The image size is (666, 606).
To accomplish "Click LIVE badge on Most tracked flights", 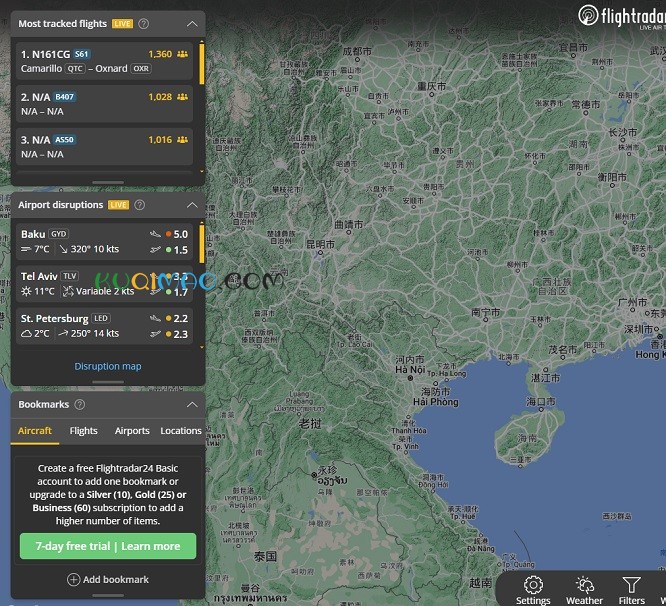I will [x=122, y=24].
